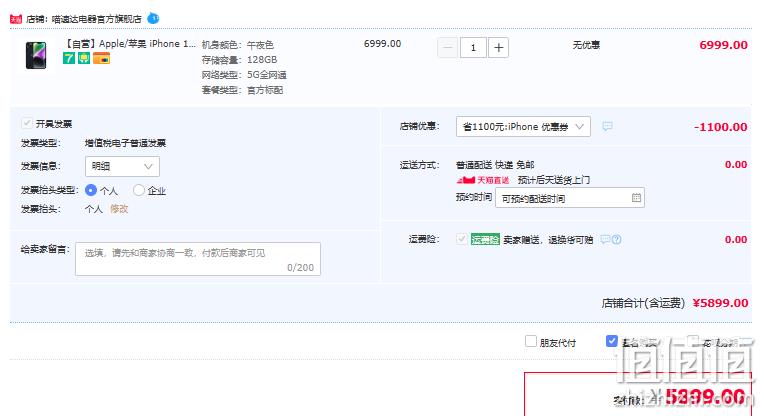
Task: Toggle the 运费险 checkbox
Action: (x=461, y=239)
